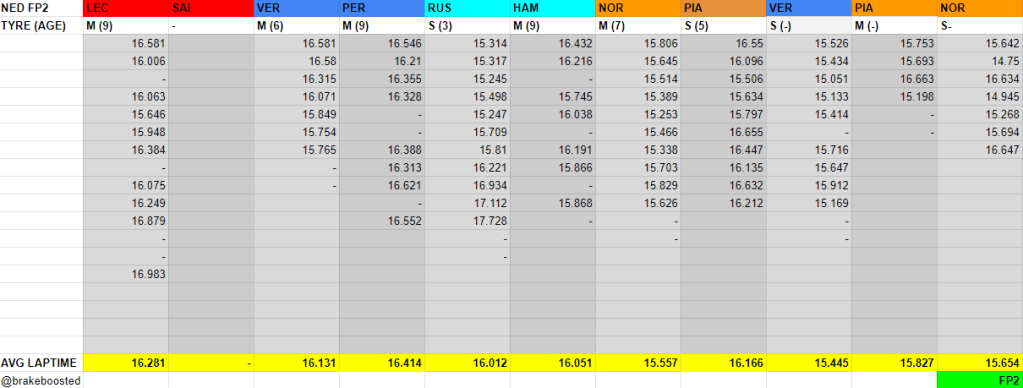Click lap time cell 16.621
The image size is (1023, 388).
382,186
